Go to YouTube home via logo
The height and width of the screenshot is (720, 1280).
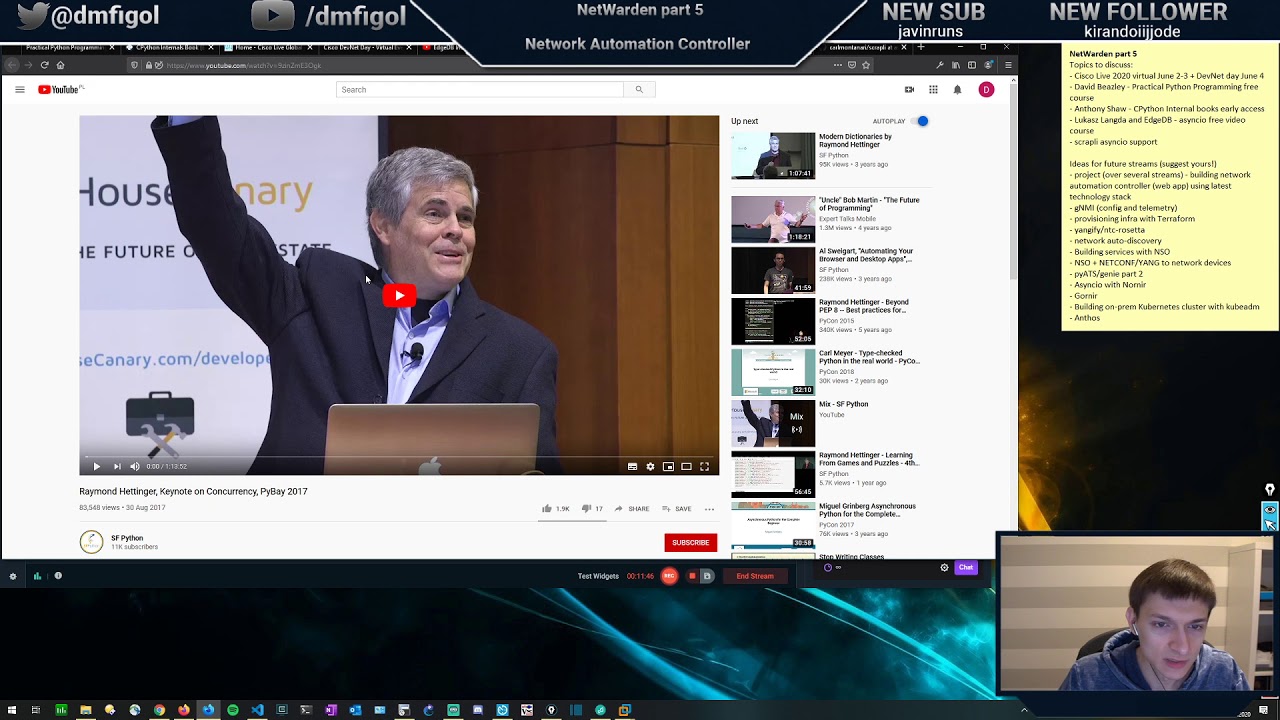point(60,90)
